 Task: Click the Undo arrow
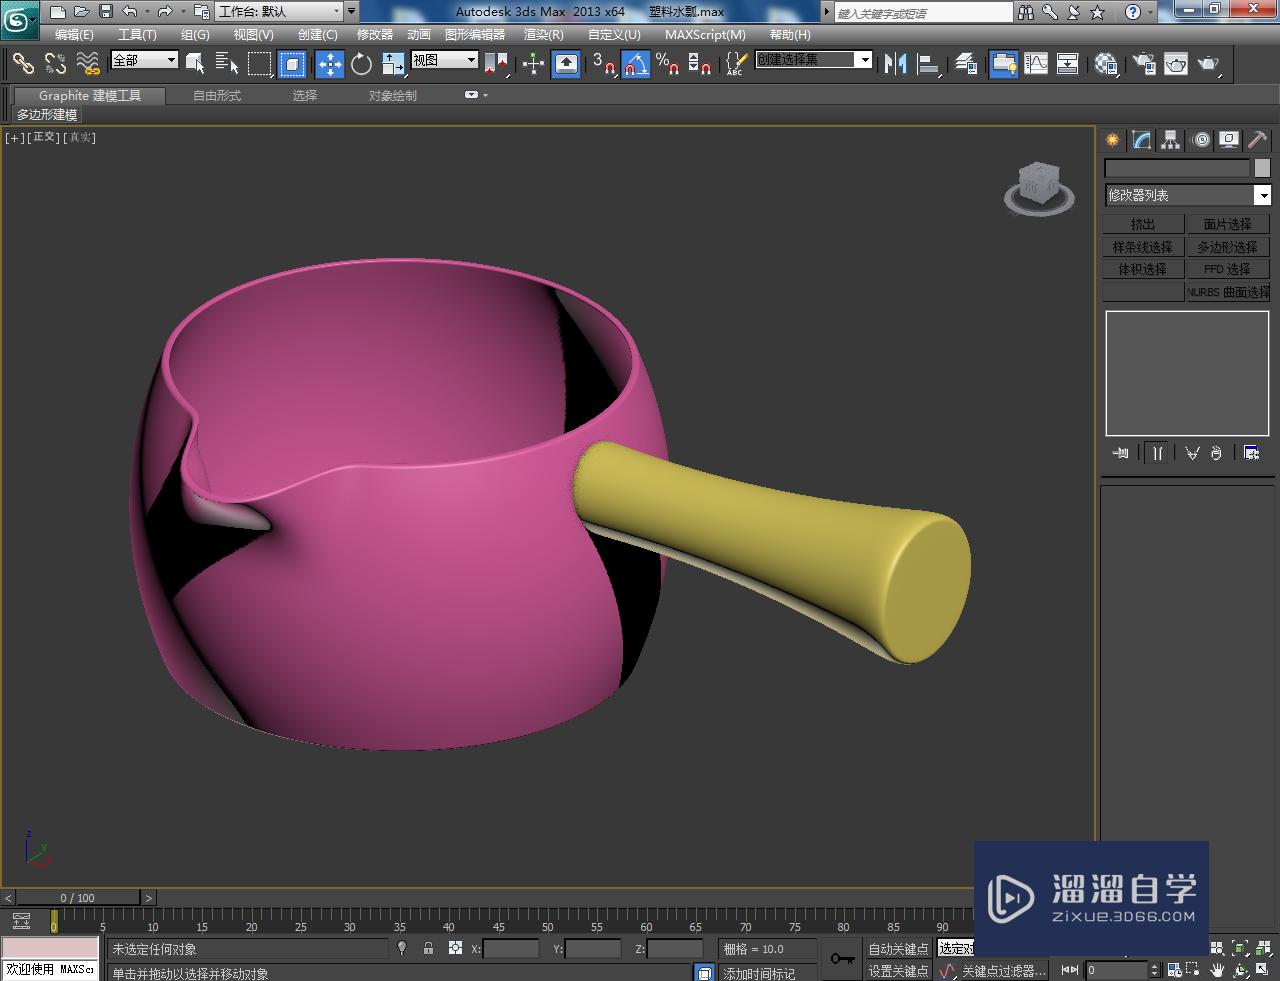point(130,12)
